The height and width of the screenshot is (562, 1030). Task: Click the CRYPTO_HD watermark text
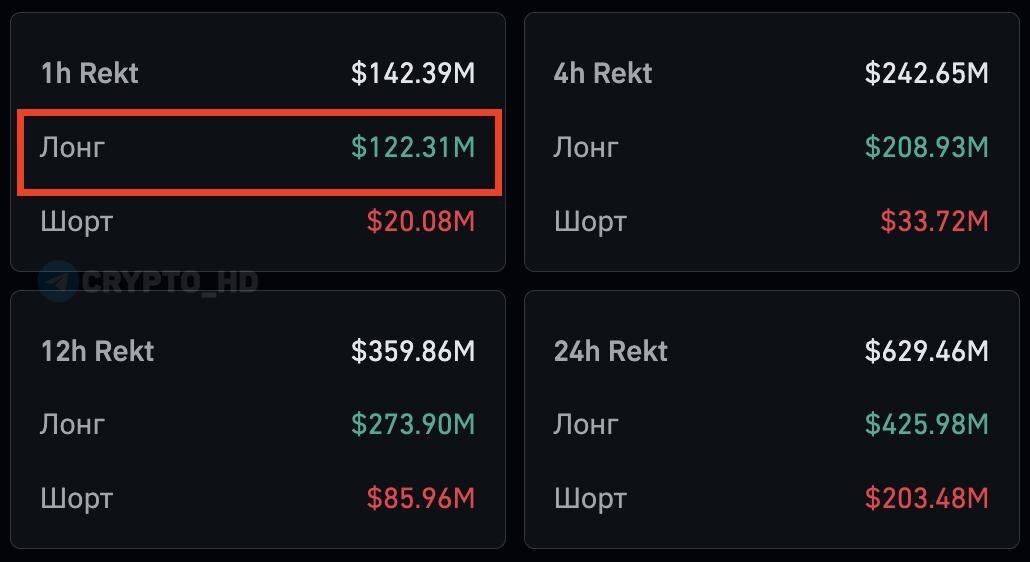click(169, 282)
